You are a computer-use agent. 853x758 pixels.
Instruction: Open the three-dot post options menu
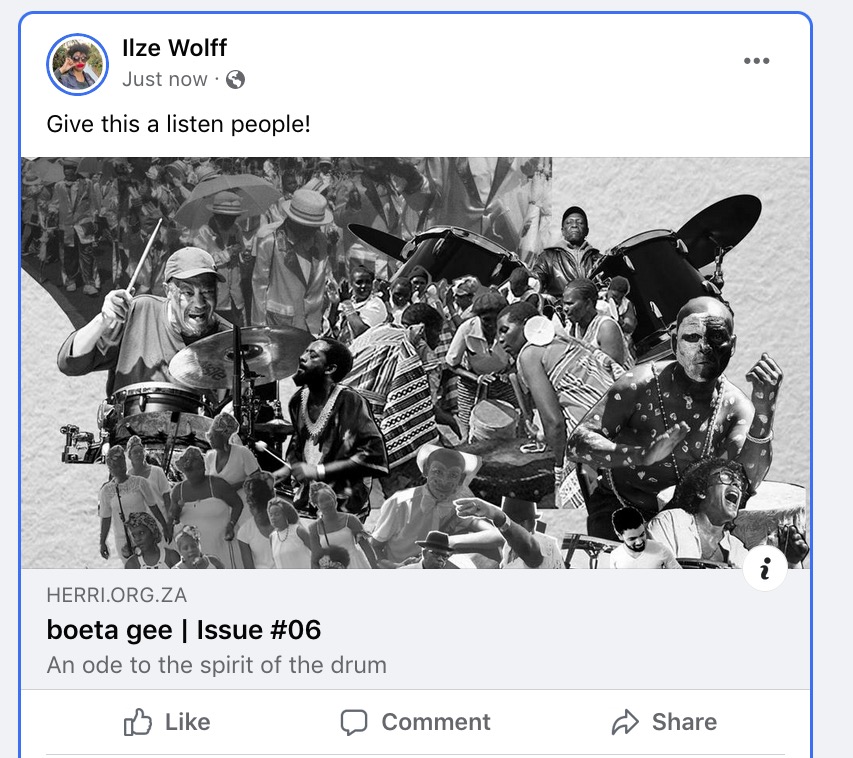click(x=757, y=61)
